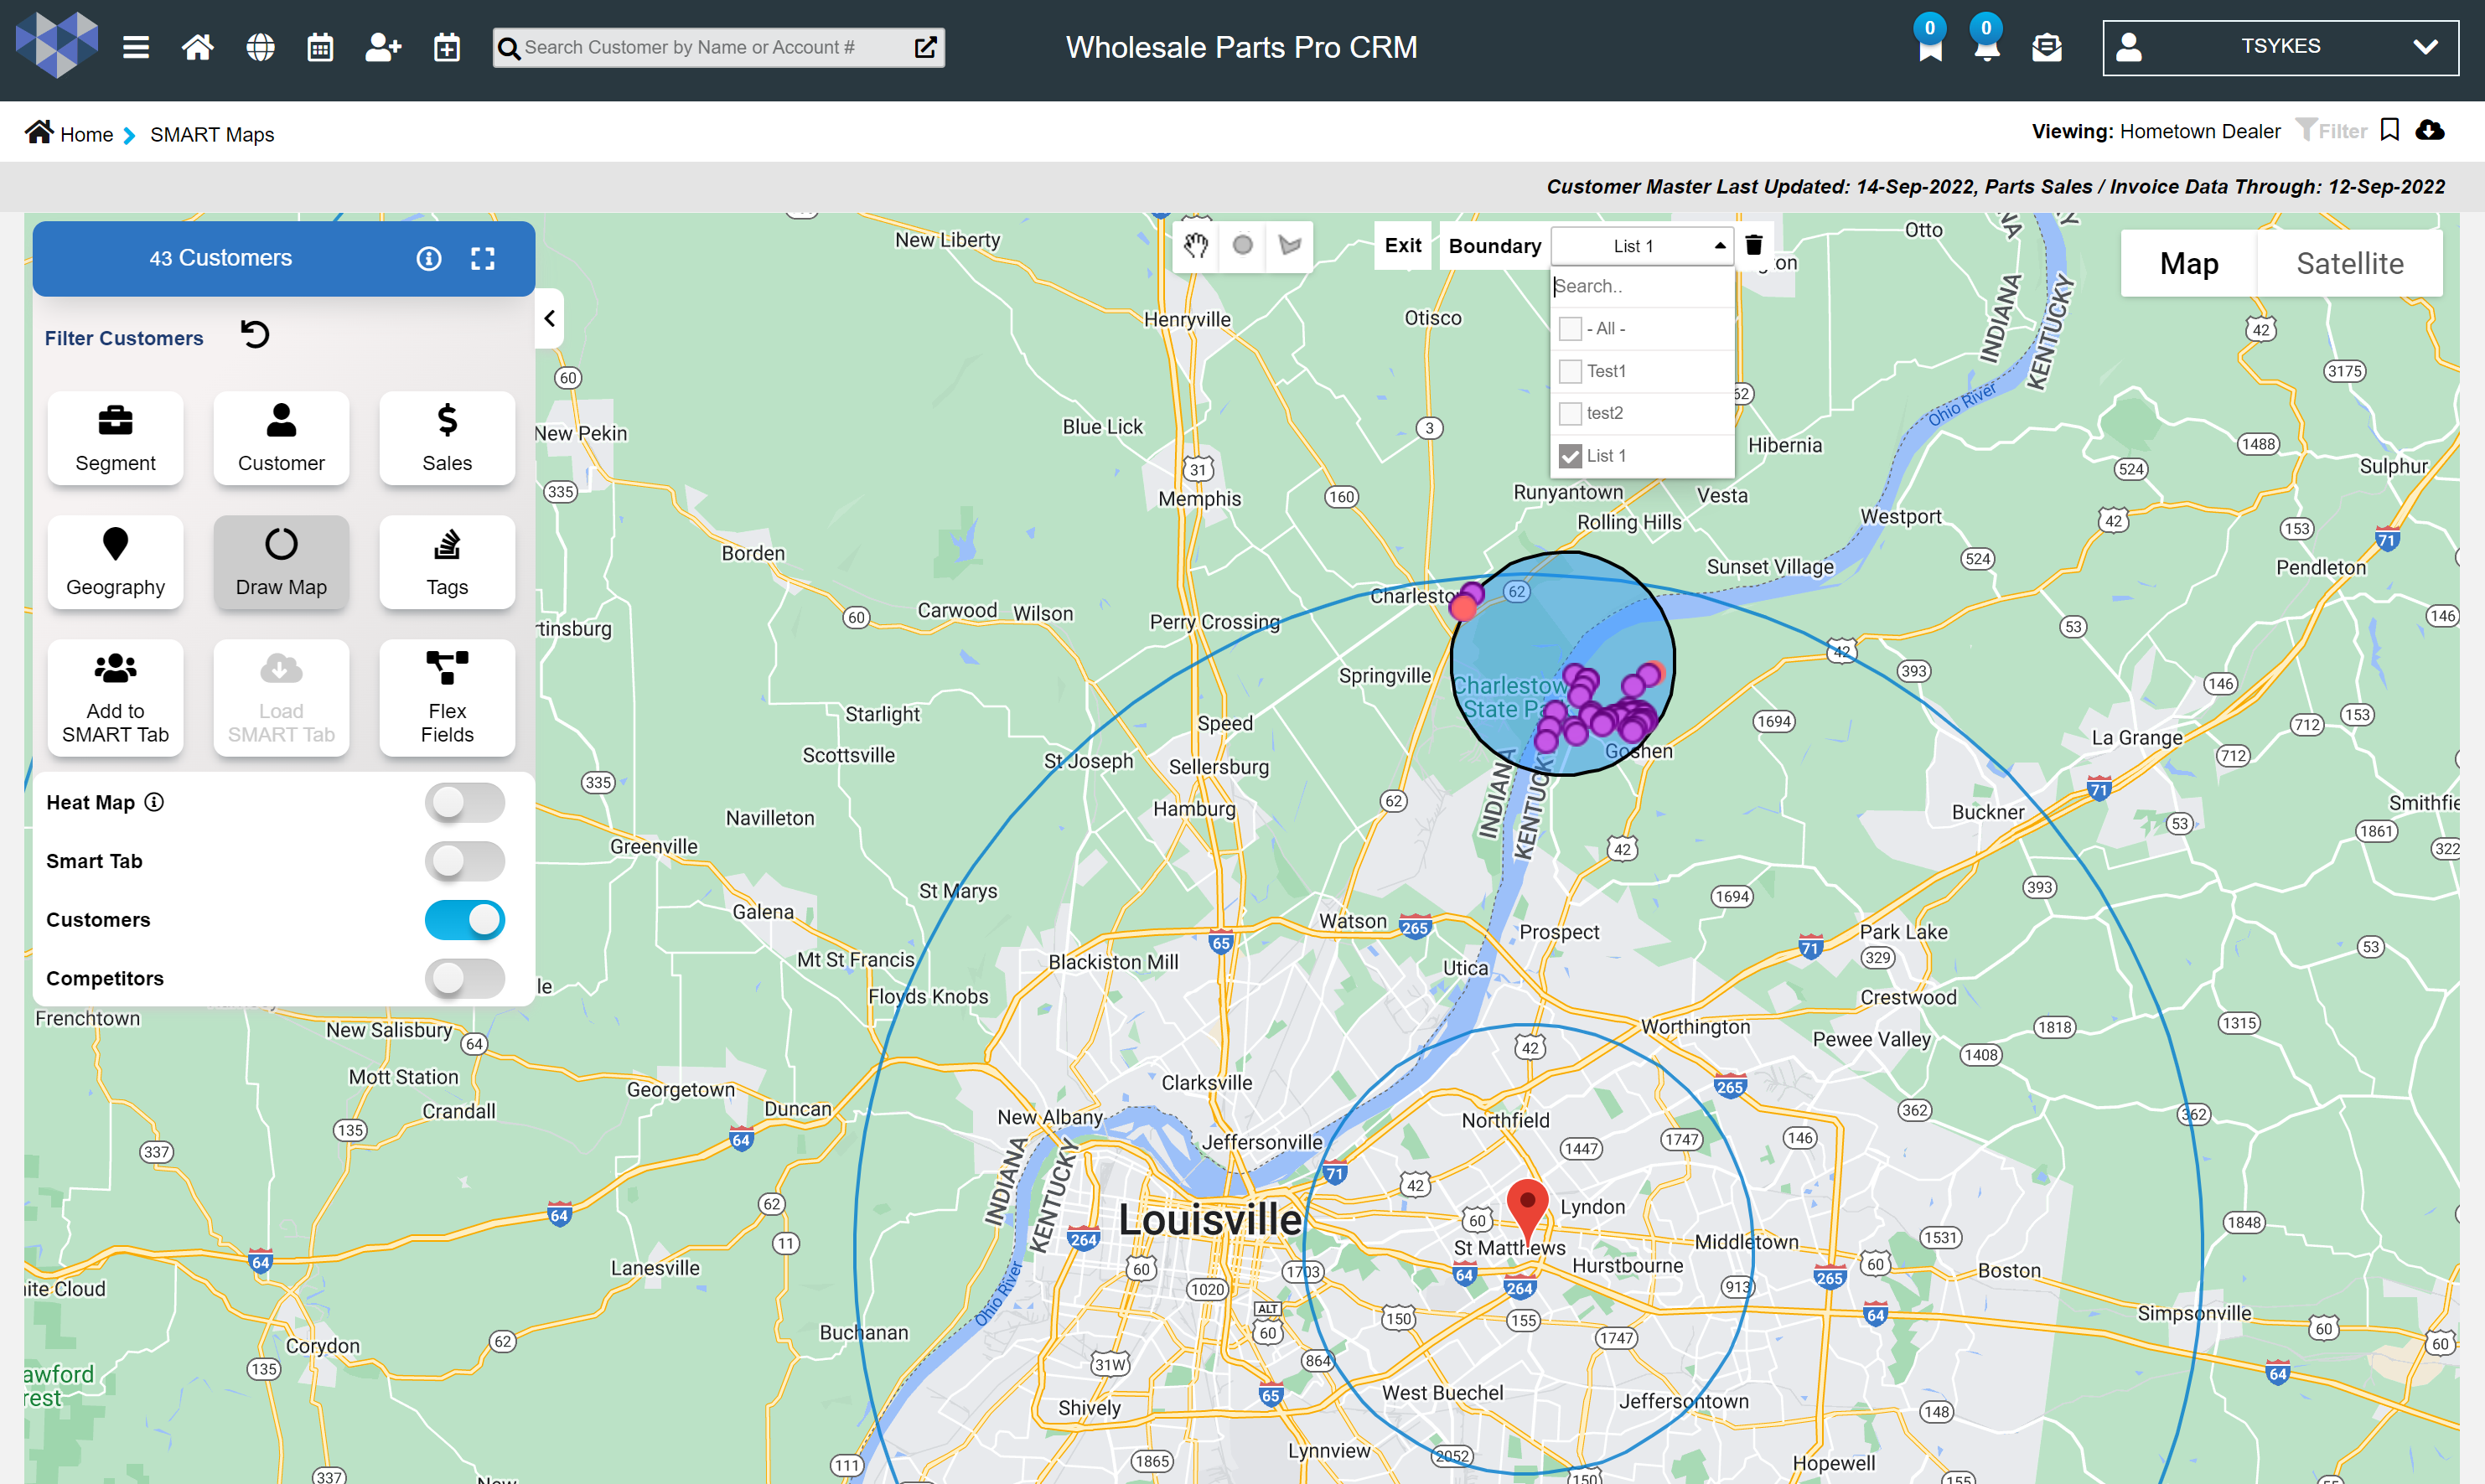Click the cloud download icon

coord(2430,130)
